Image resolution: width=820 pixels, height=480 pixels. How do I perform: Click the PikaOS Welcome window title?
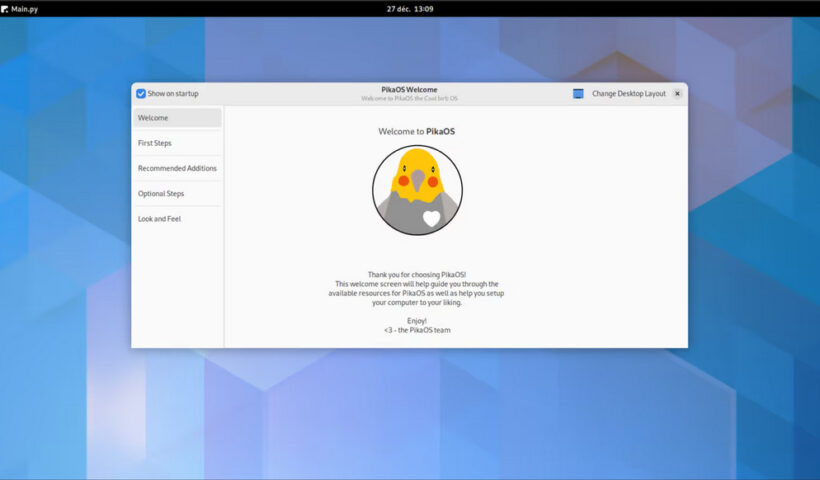point(409,90)
